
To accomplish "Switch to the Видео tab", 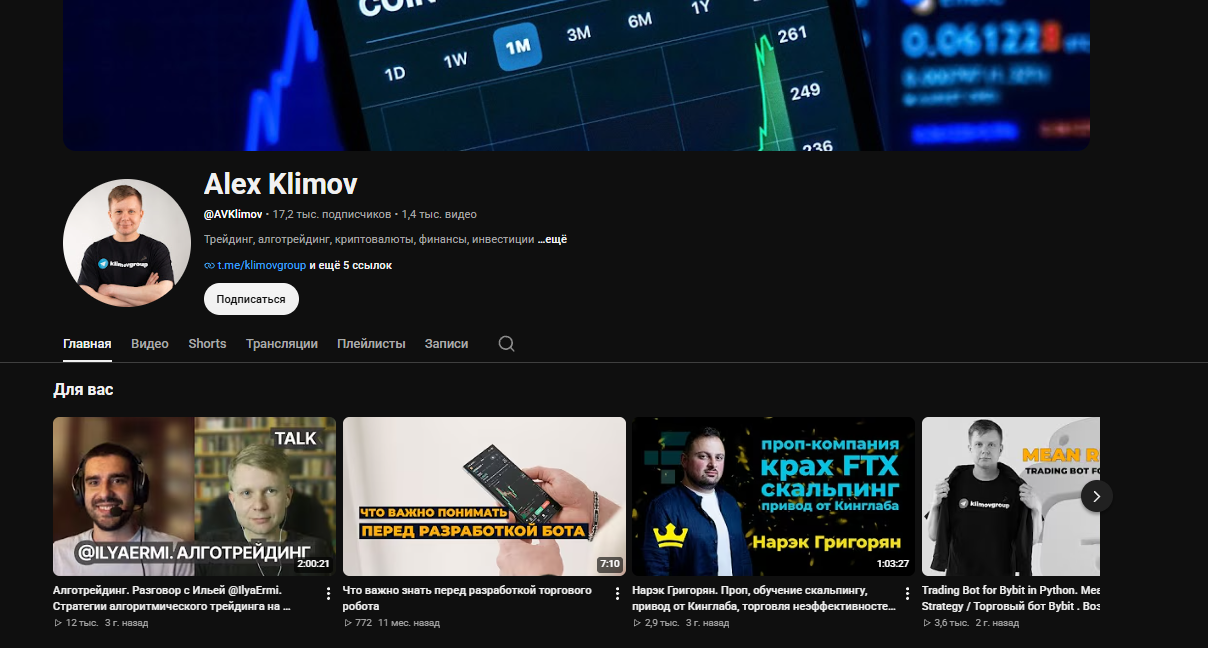I will pyautogui.click(x=150, y=344).
